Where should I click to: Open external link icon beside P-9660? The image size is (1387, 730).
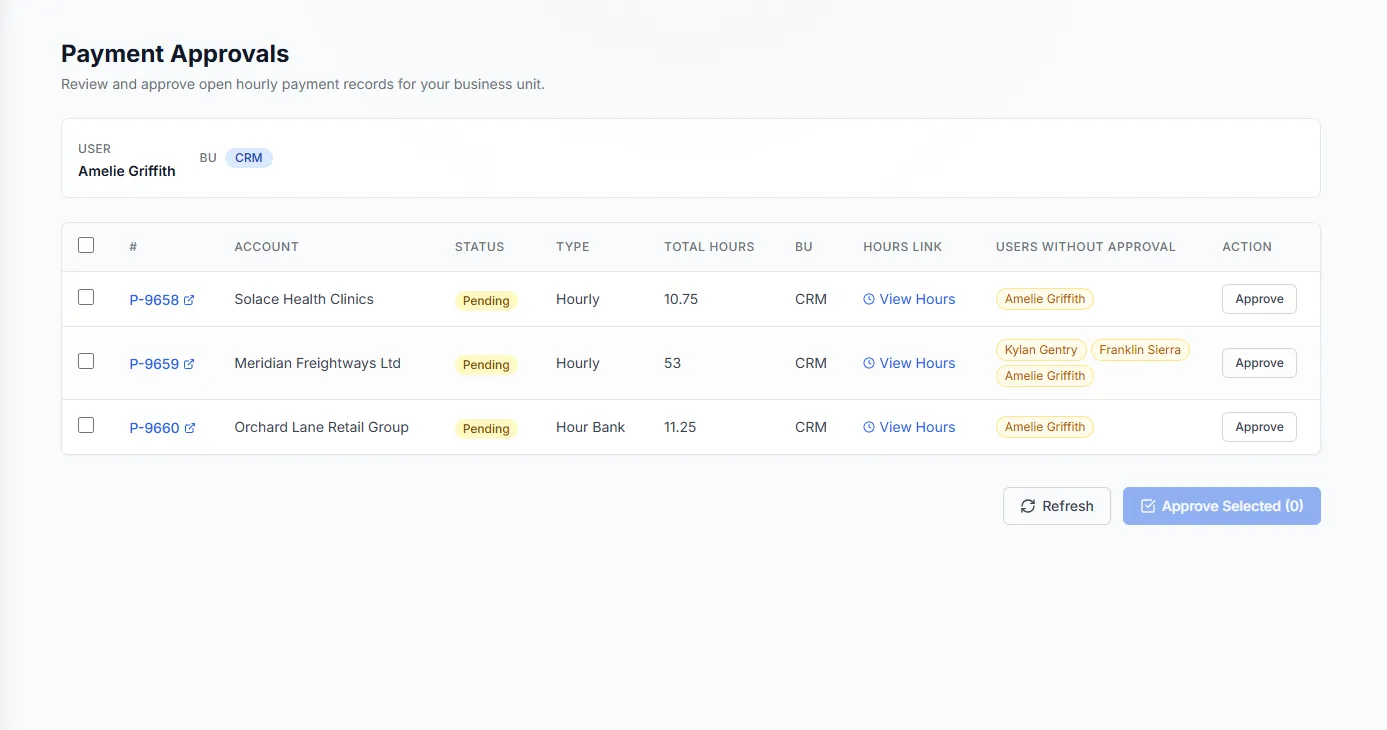click(189, 428)
